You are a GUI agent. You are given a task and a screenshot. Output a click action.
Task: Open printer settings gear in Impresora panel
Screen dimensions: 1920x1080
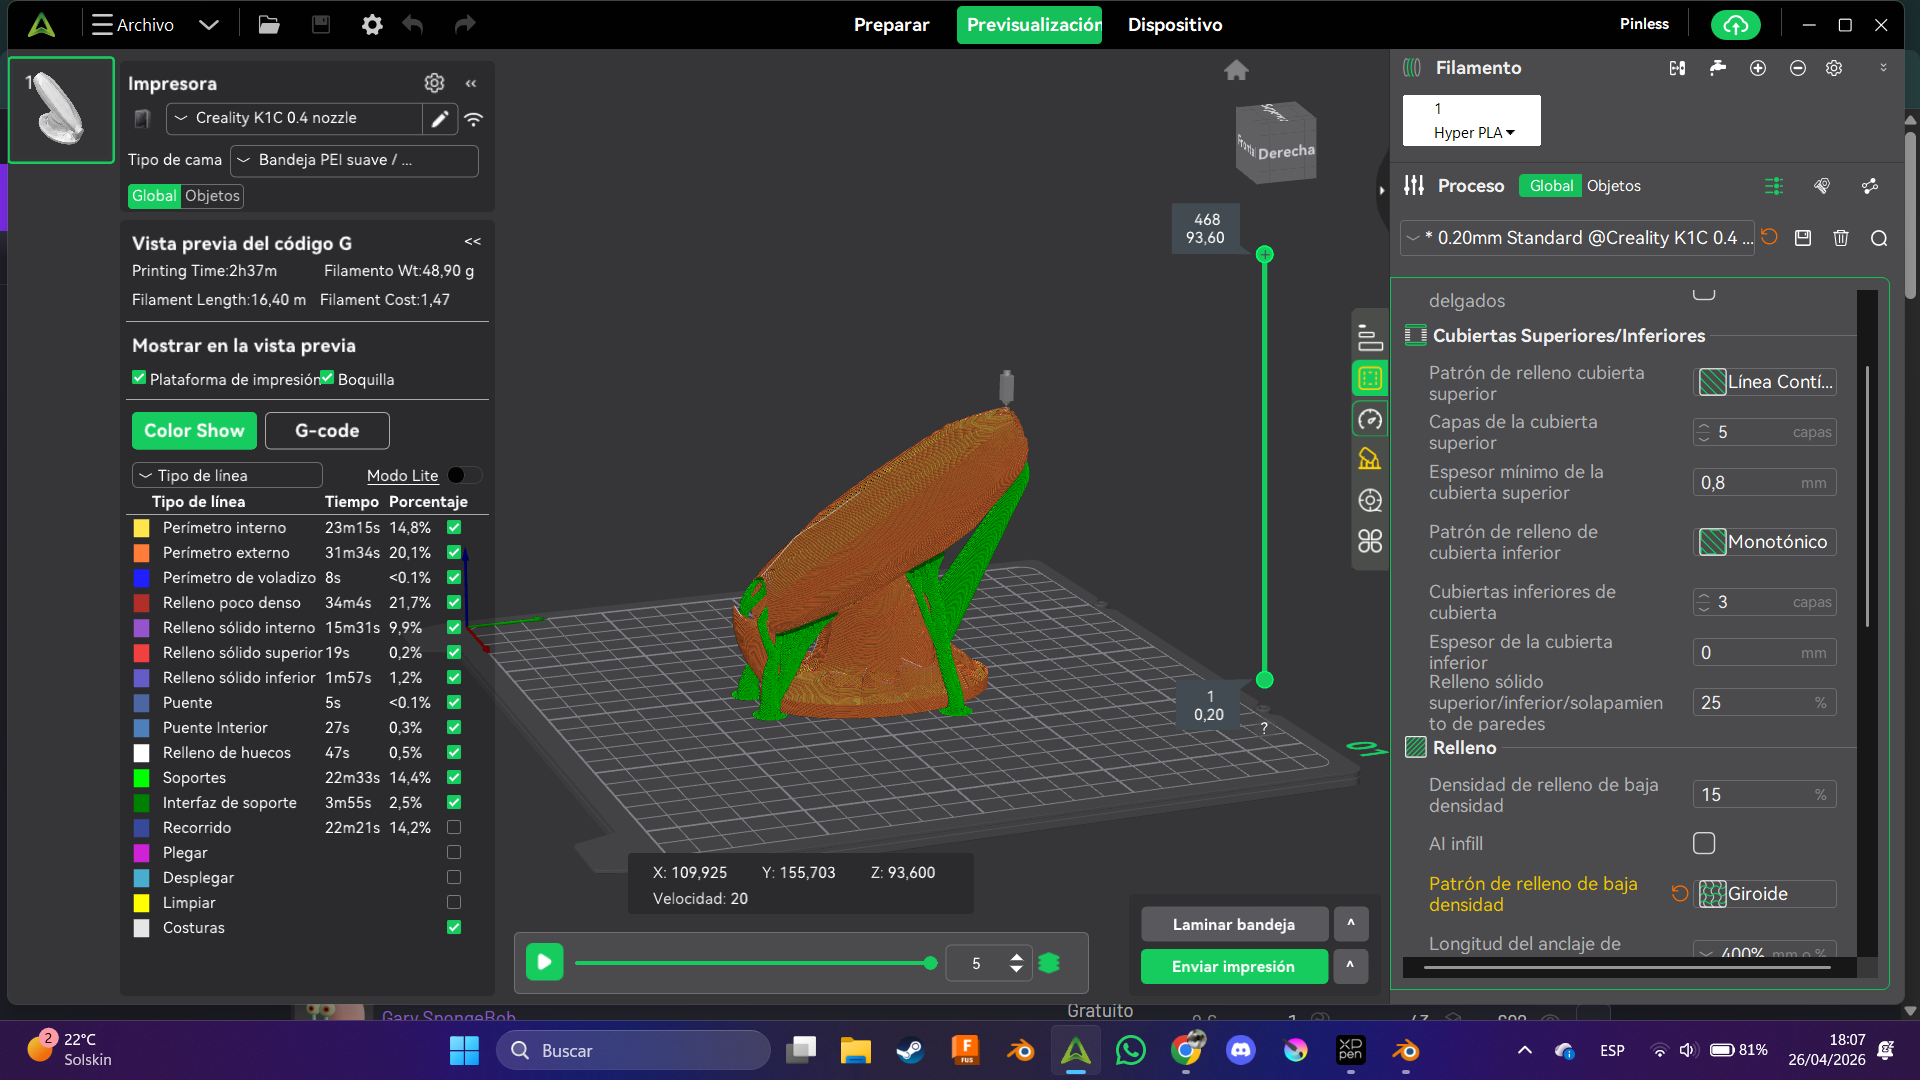[x=434, y=83]
